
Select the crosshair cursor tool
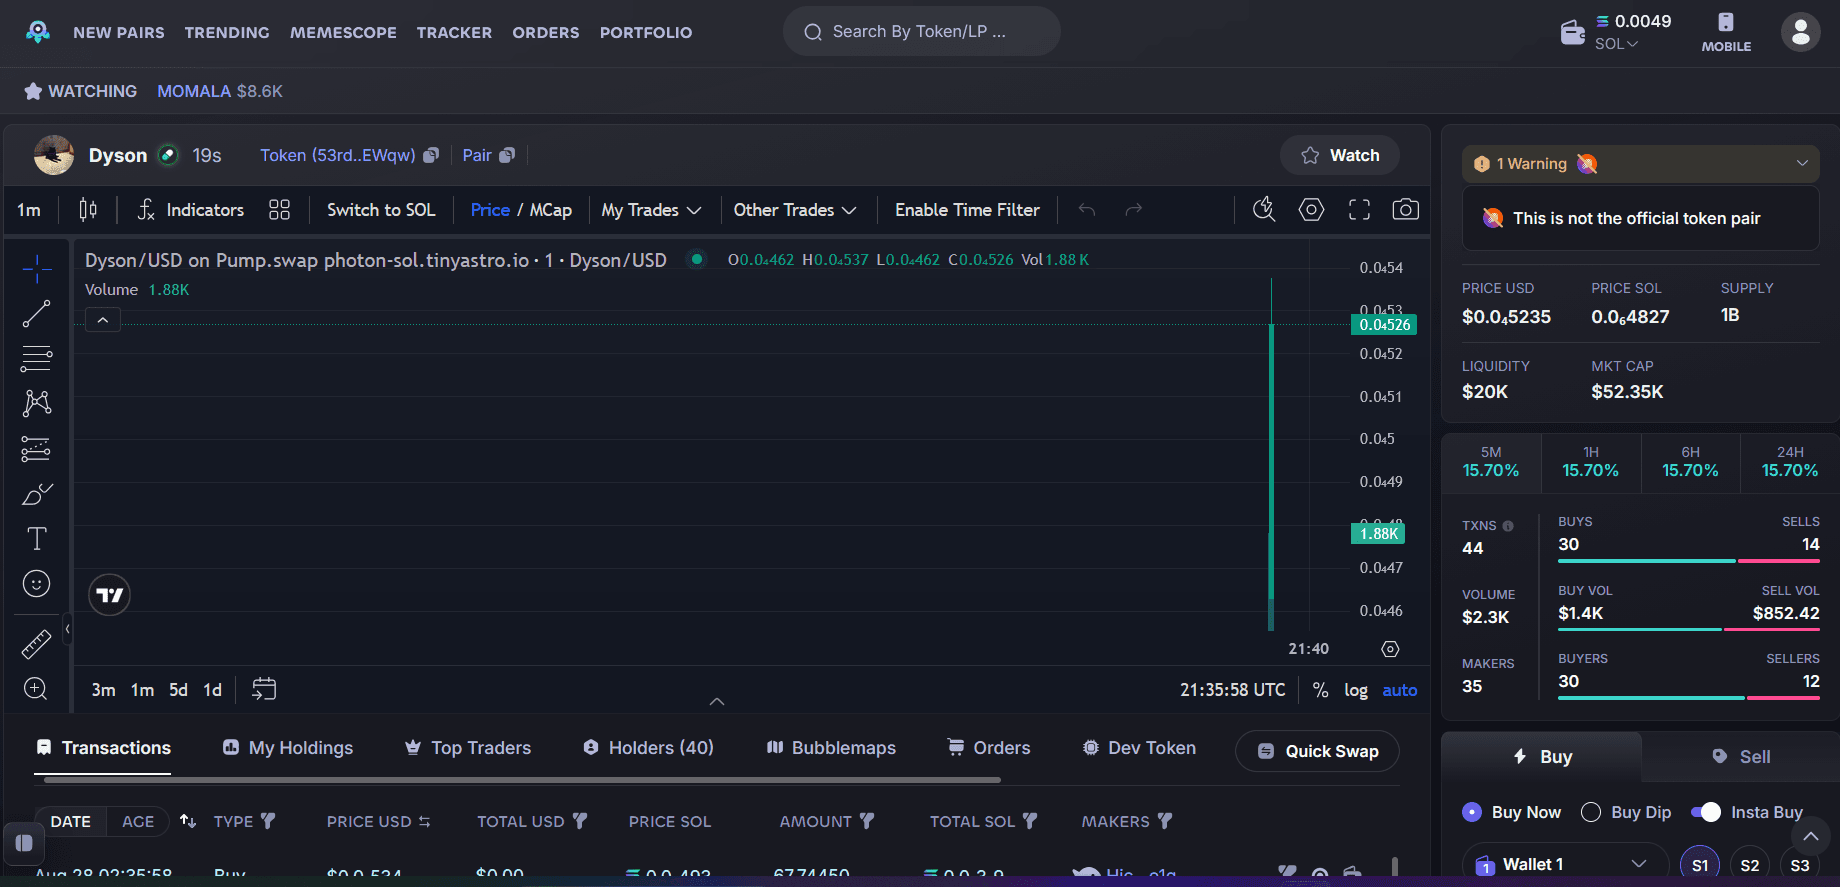pyautogui.click(x=37, y=269)
